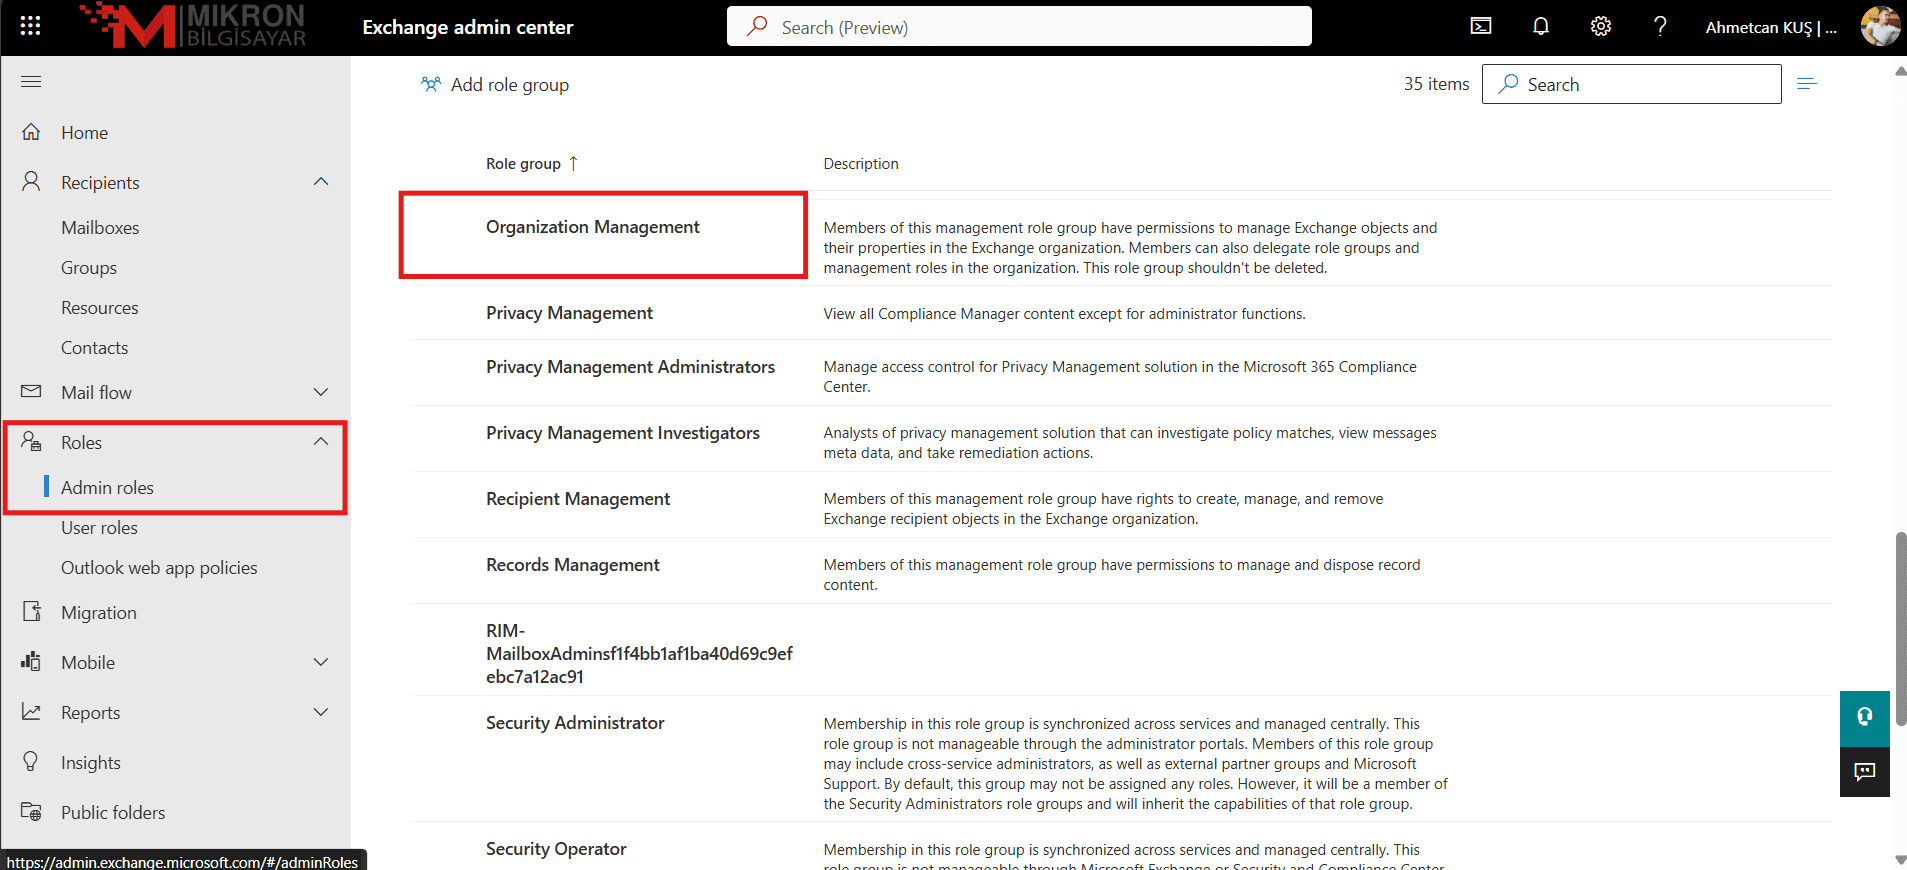
Task: Click the Insights lightbulb icon
Action: 31,761
